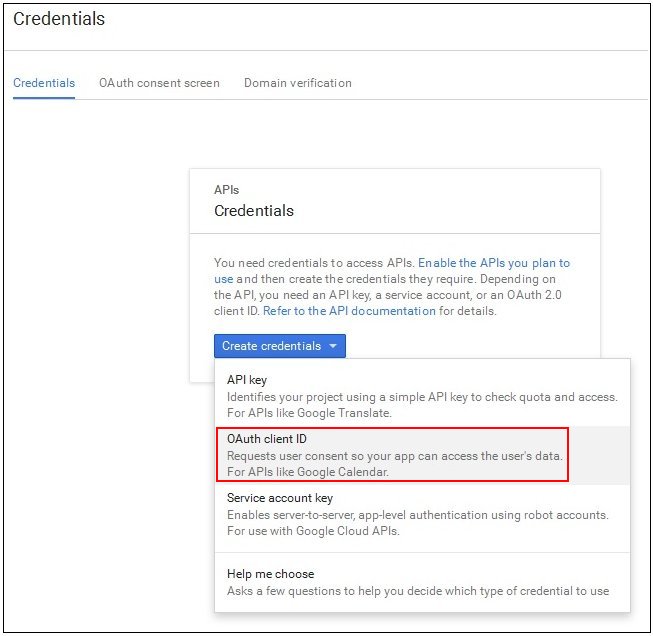Click 'You need credentials to access APIs' text
The image size is (653, 636).
(x=314, y=263)
